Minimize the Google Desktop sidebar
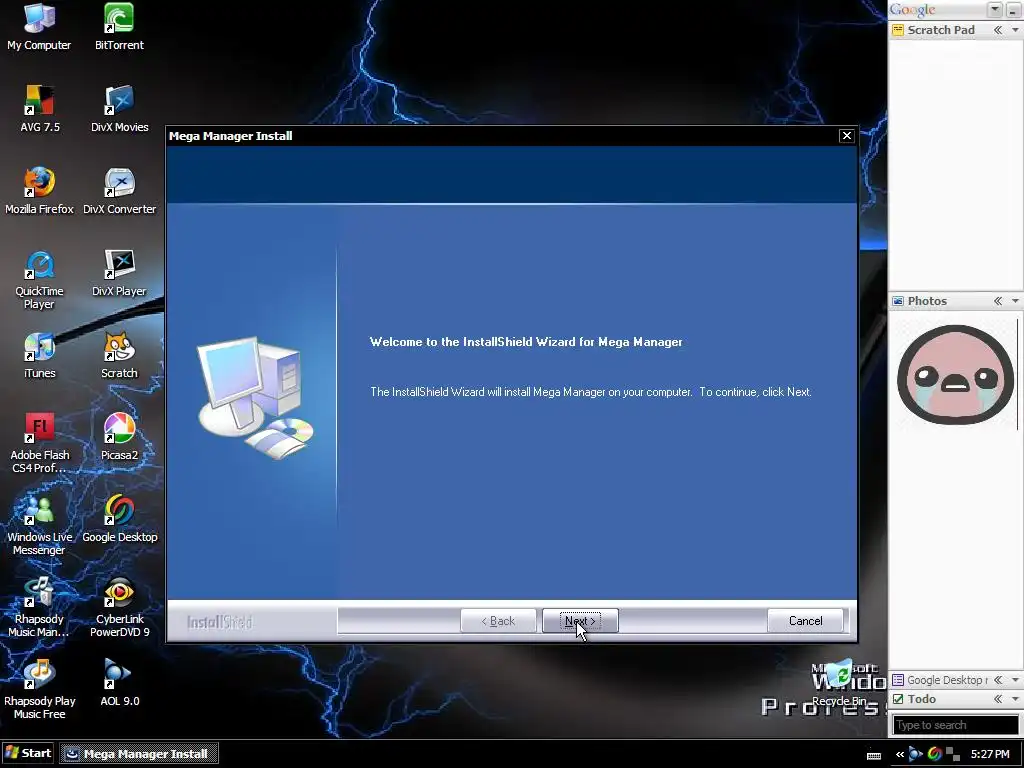Screen dimensions: 1024x768 point(1012,9)
